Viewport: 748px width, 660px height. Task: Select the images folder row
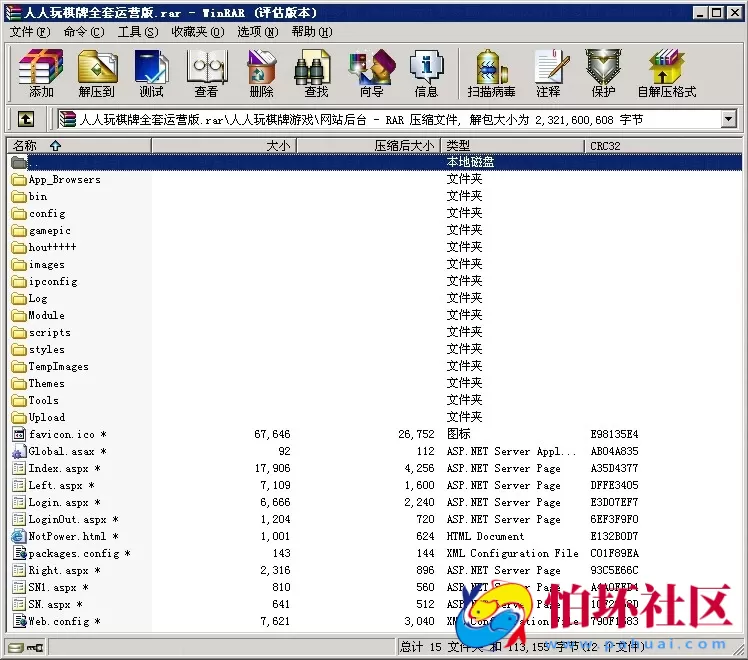click(375, 264)
